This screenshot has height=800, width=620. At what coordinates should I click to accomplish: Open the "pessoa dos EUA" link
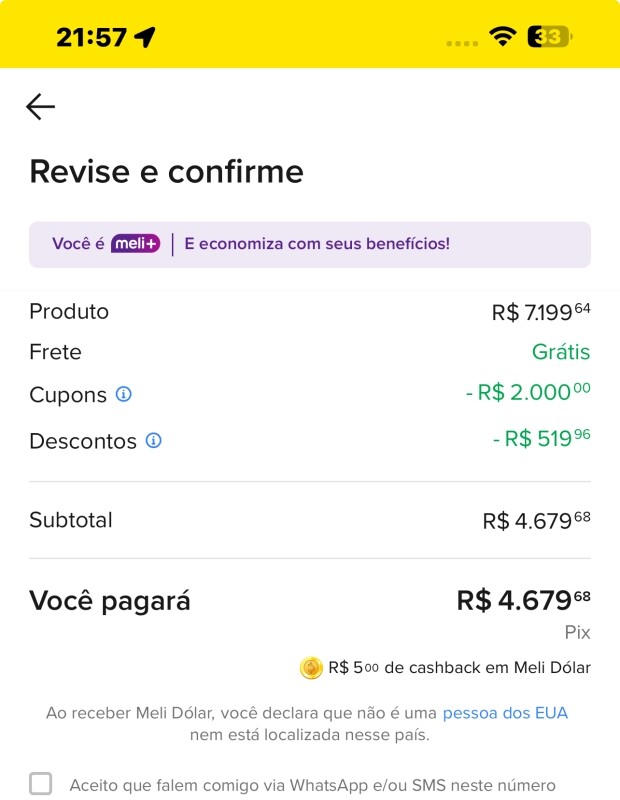point(505,713)
